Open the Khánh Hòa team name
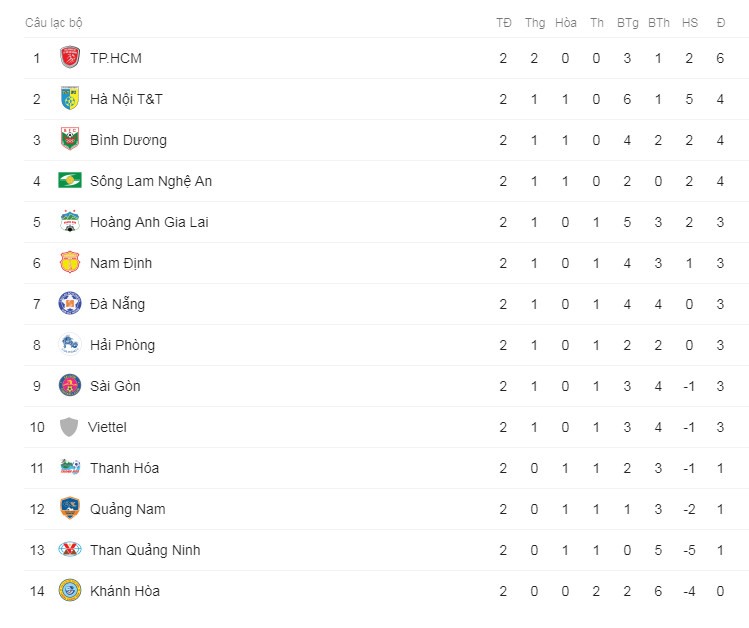749x628 pixels. click(125, 591)
